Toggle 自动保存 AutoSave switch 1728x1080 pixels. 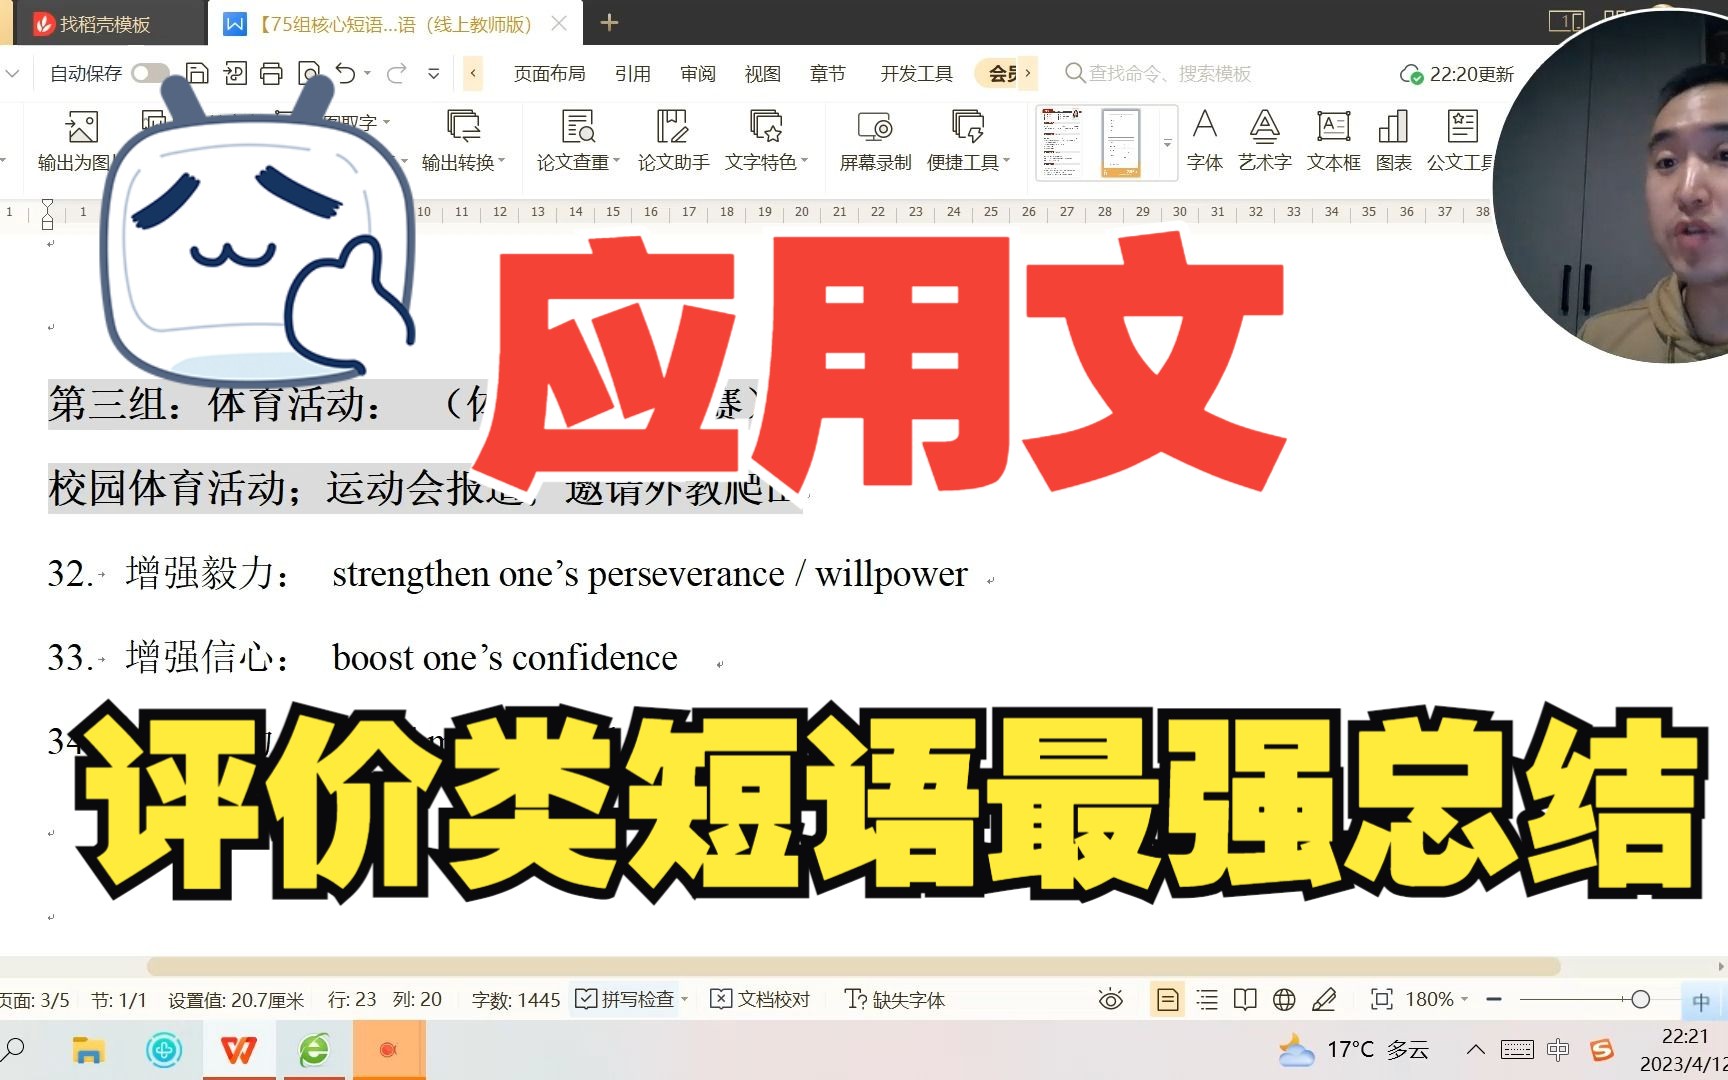coord(150,73)
